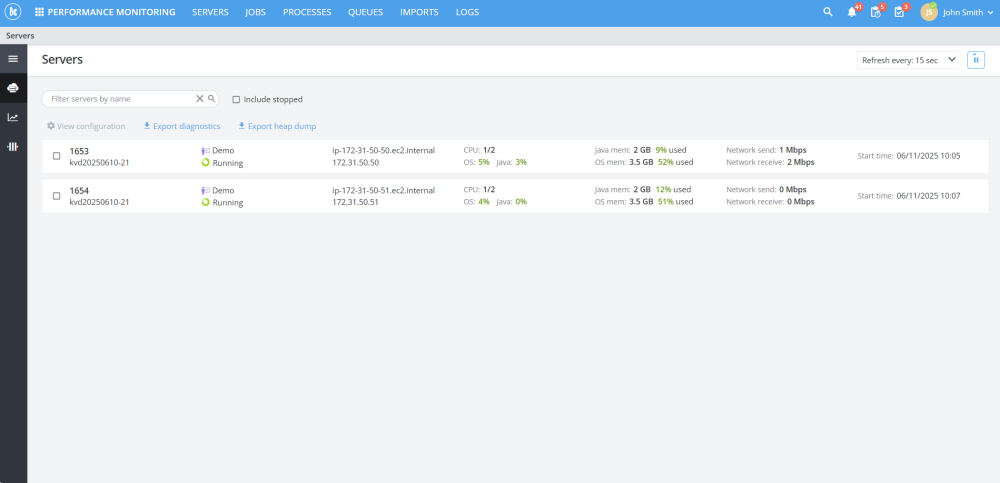Open the bottom sidebar bars icon
The width and height of the screenshot is (1000, 483).
click(x=13, y=147)
